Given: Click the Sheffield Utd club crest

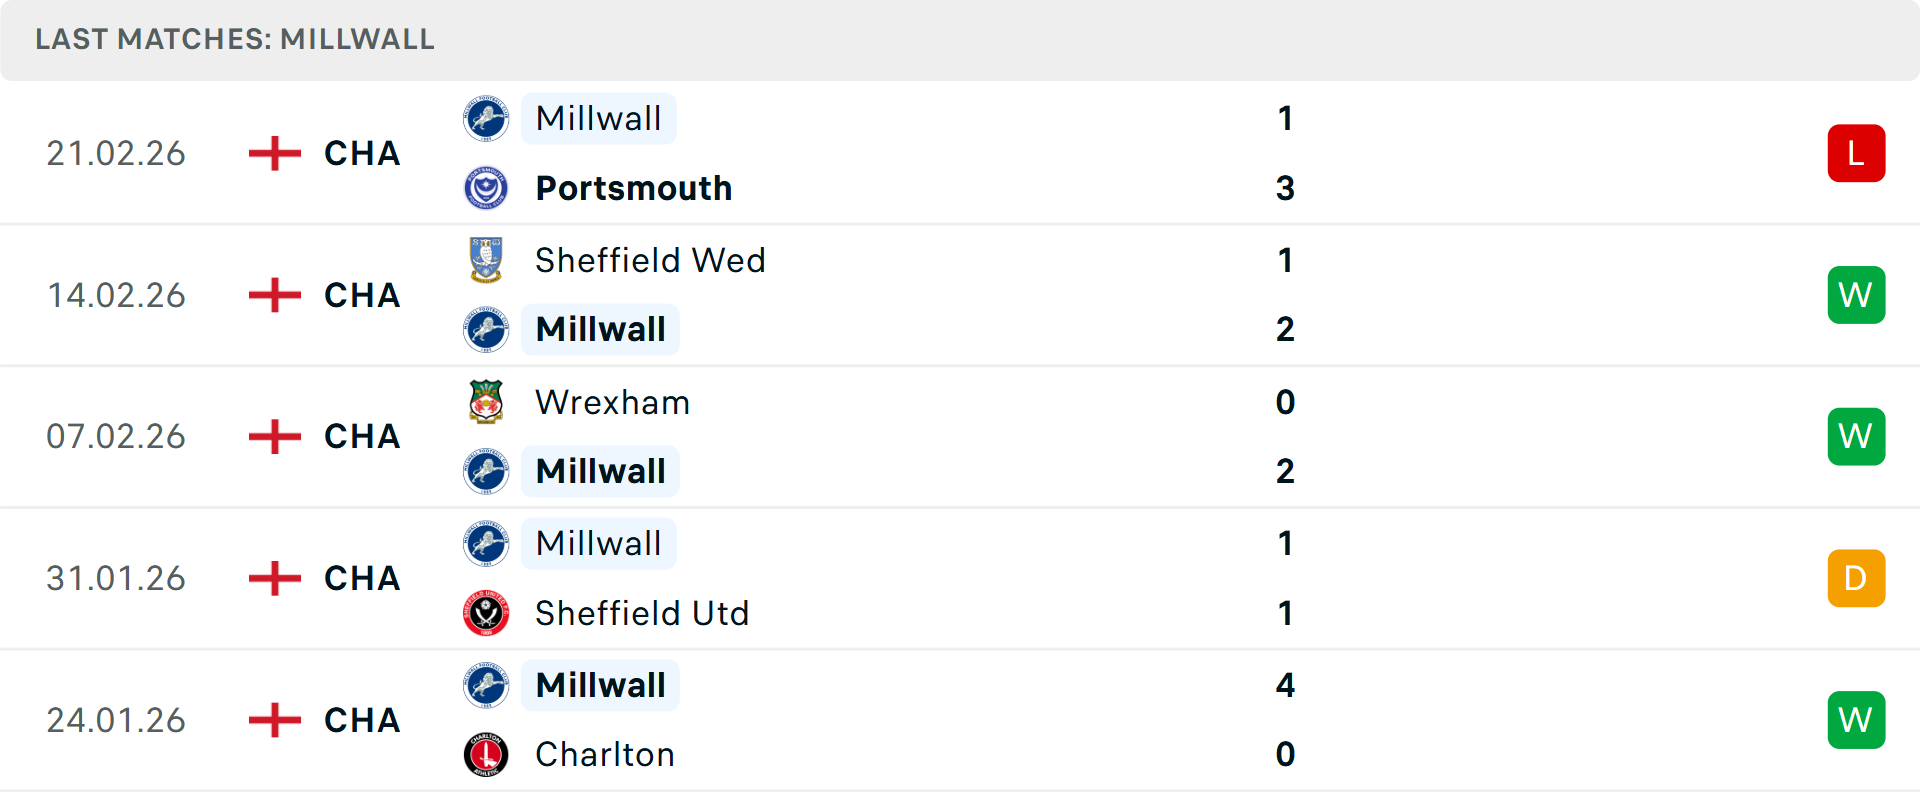Looking at the screenshot, I should tap(486, 613).
